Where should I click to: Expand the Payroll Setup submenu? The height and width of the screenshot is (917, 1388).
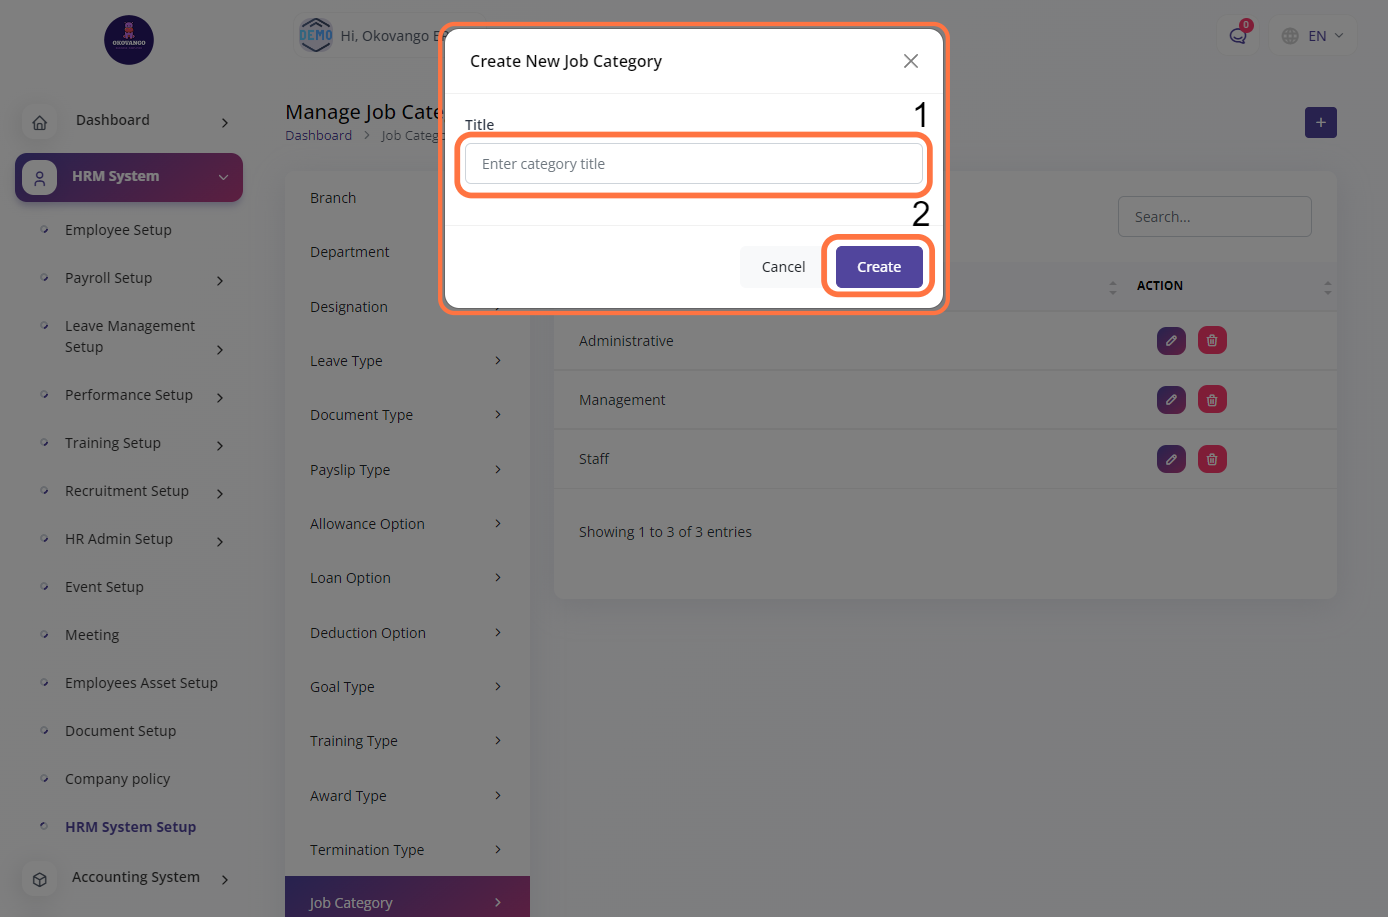click(220, 281)
